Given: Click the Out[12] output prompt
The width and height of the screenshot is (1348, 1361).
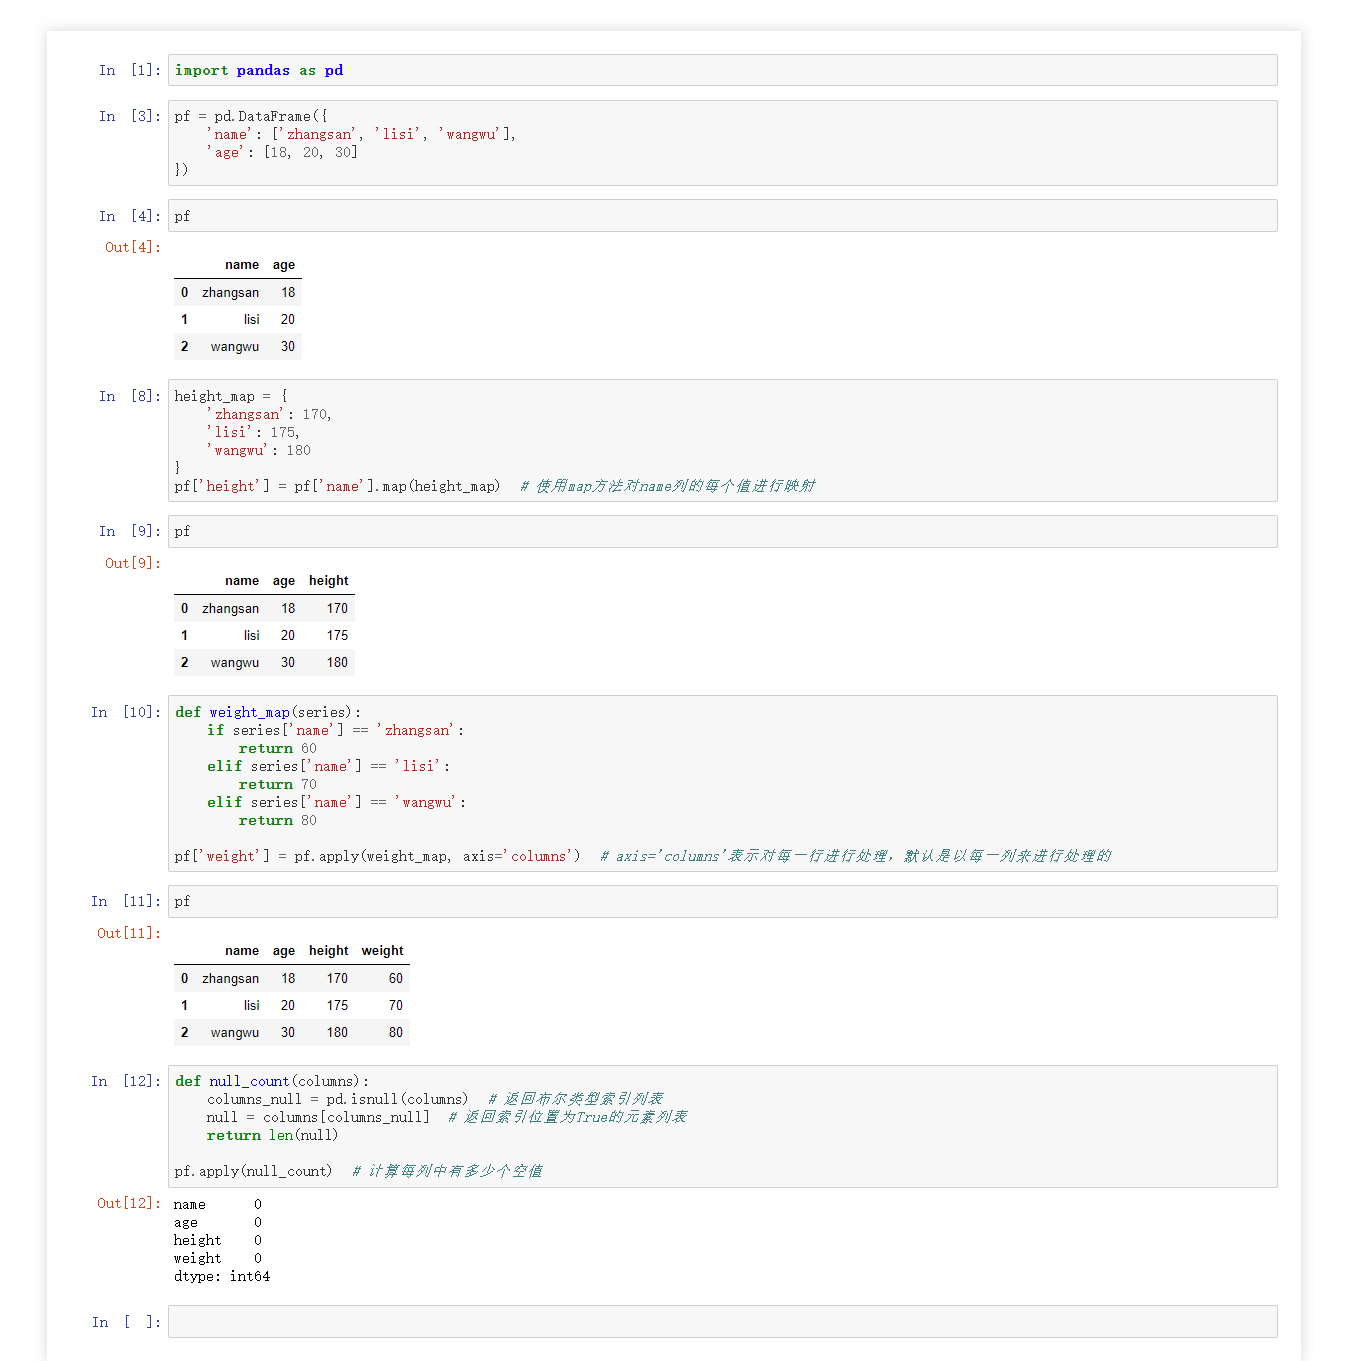Looking at the screenshot, I should click(x=128, y=1203).
